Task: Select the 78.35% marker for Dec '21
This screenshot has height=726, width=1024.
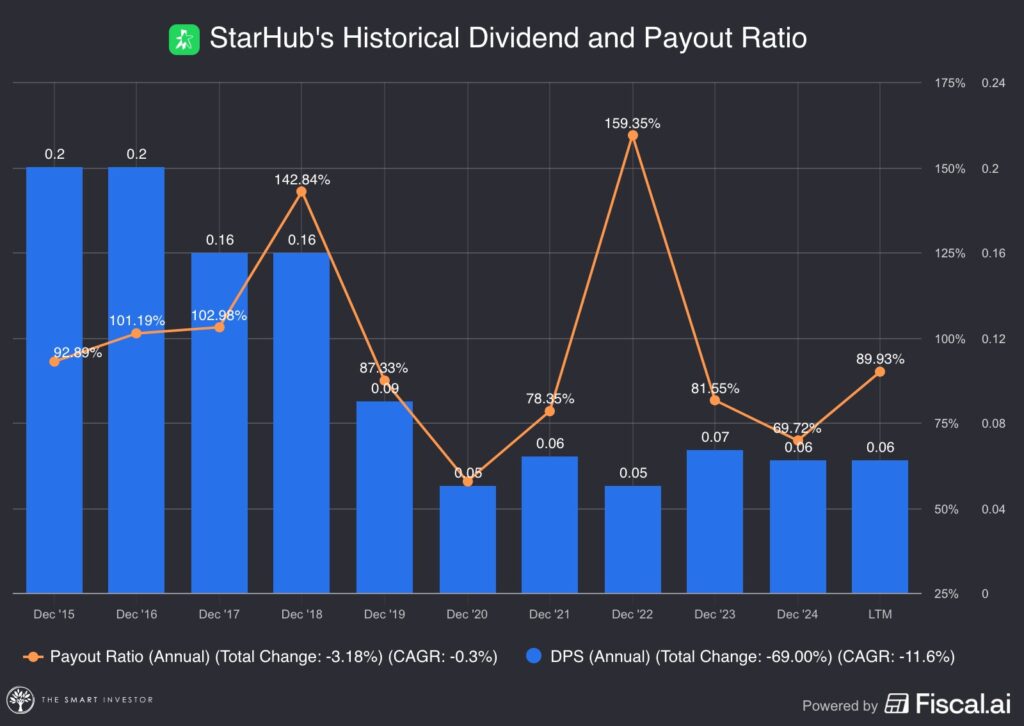Action: [549, 411]
